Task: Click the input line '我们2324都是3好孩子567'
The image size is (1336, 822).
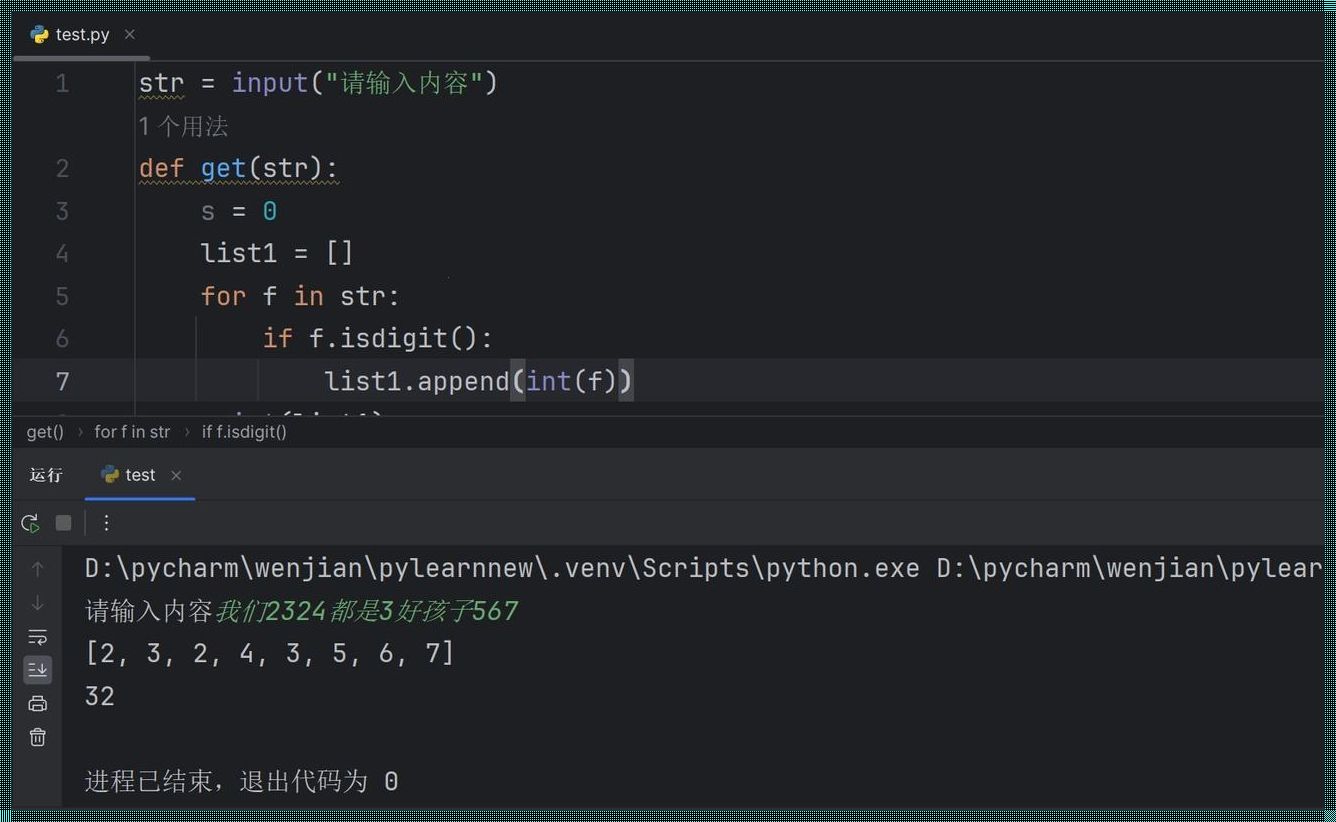Action: tap(367, 610)
